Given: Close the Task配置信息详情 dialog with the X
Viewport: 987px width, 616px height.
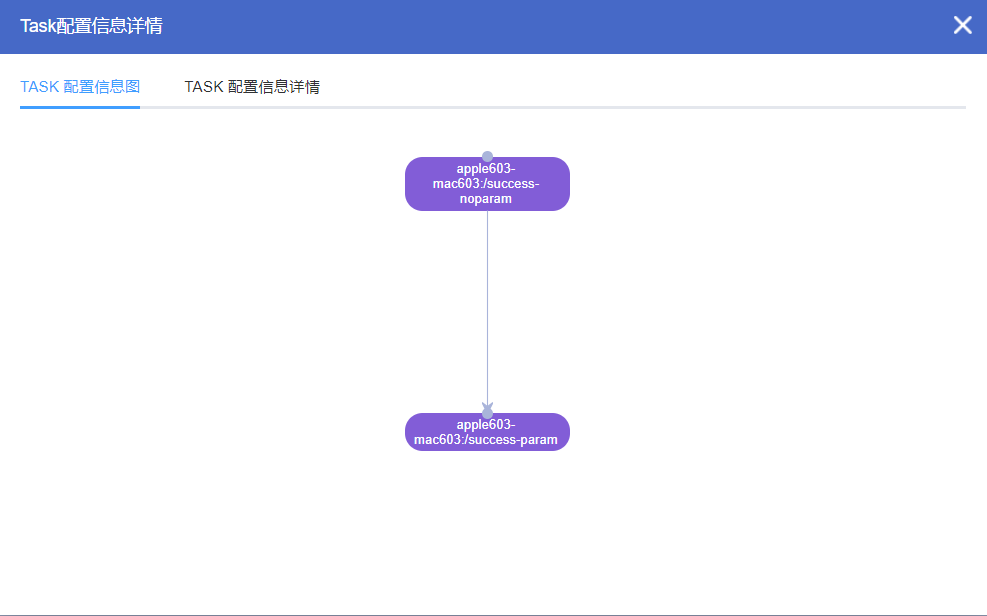Looking at the screenshot, I should tap(962, 26).
